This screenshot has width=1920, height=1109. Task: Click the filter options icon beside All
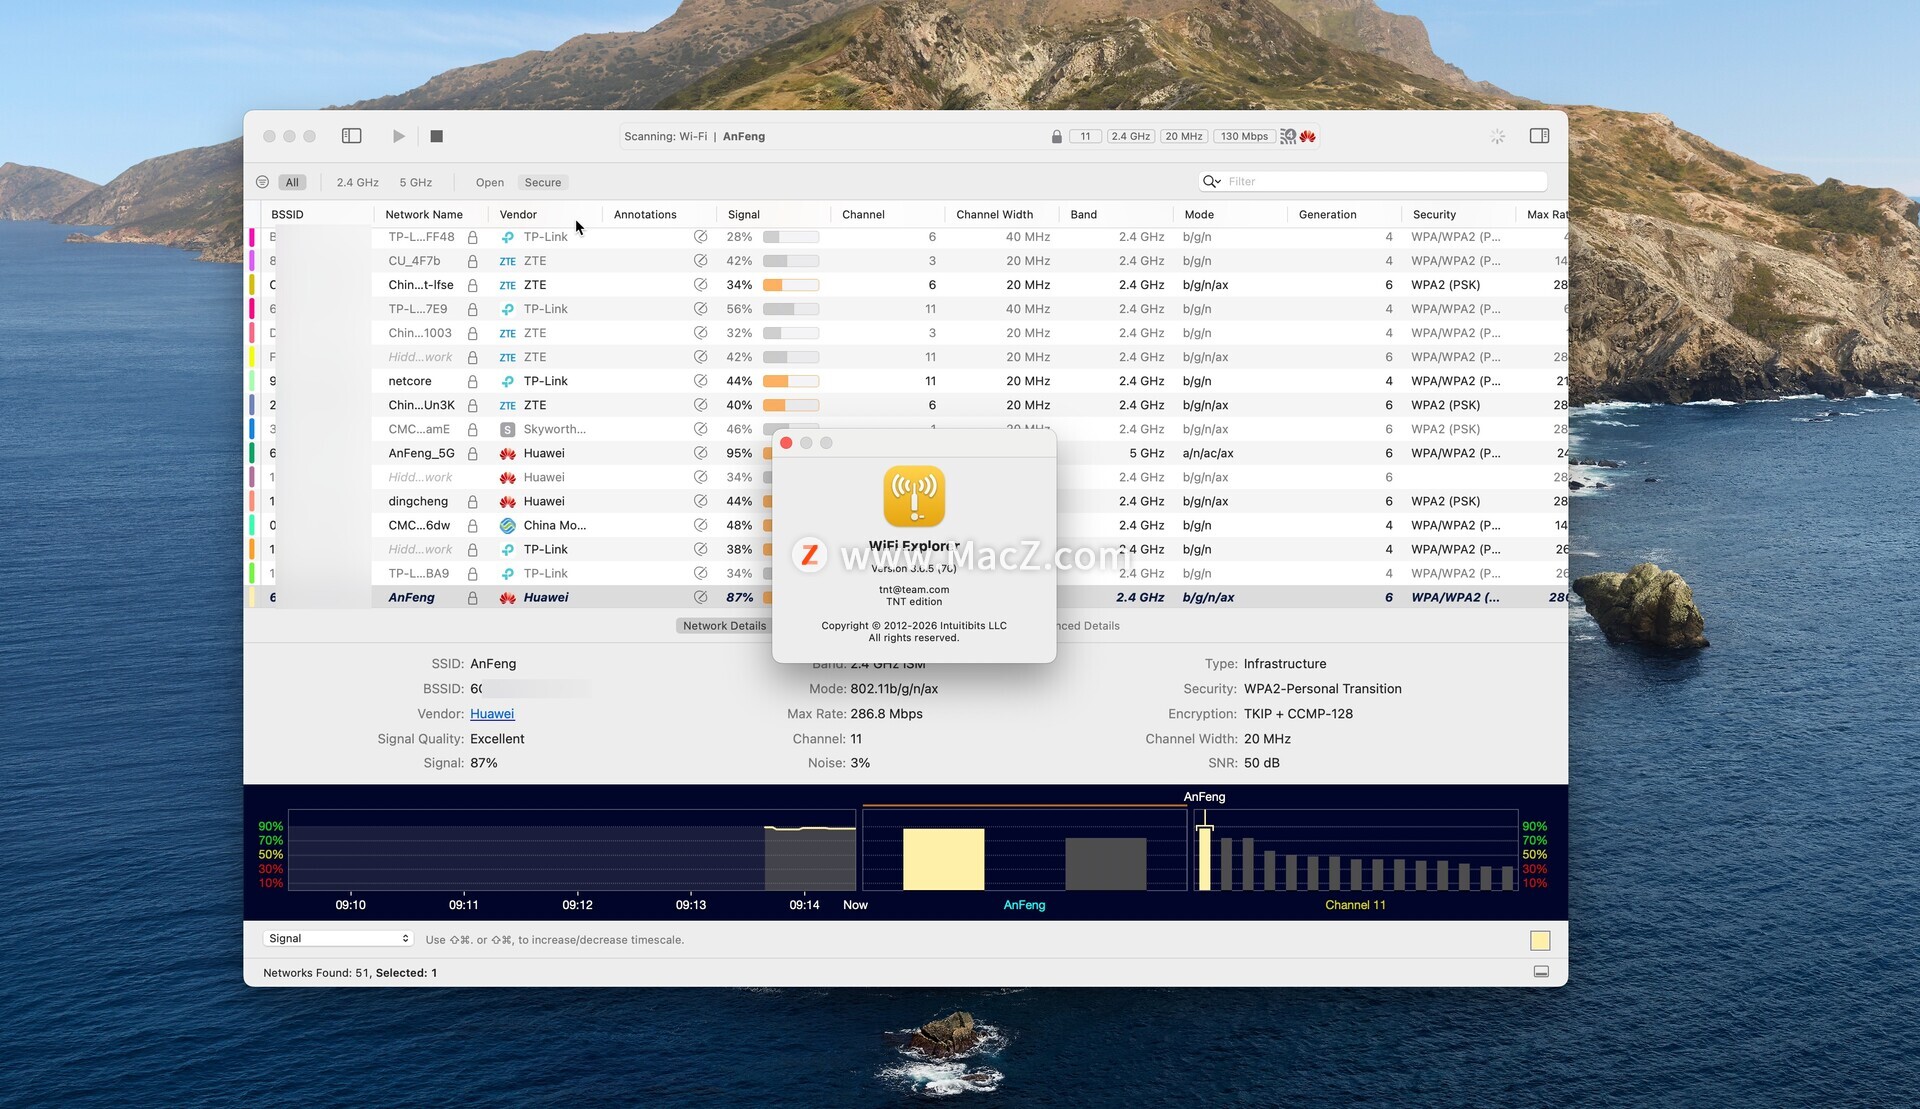pos(262,182)
